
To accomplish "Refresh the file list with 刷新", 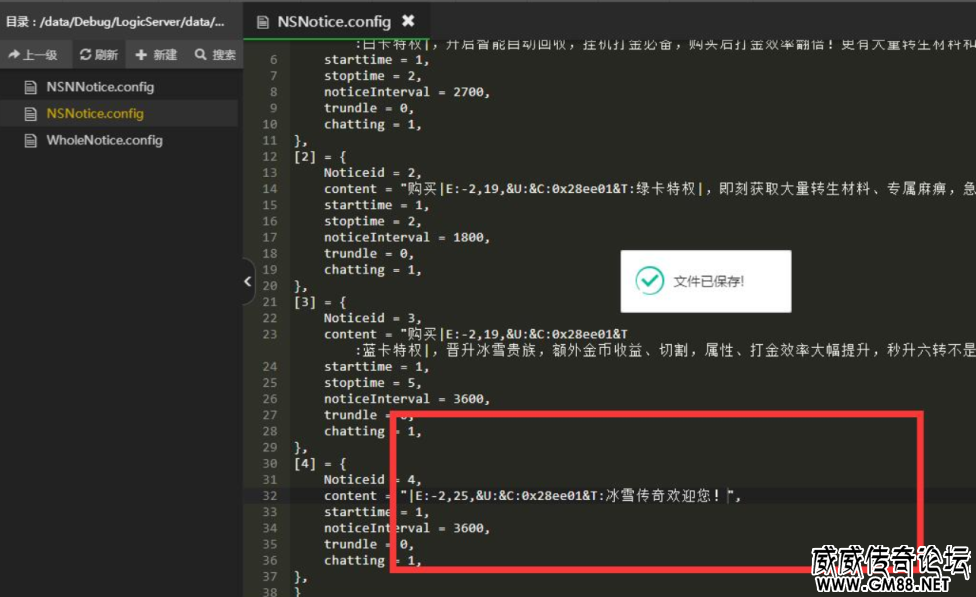I will coord(98,55).
